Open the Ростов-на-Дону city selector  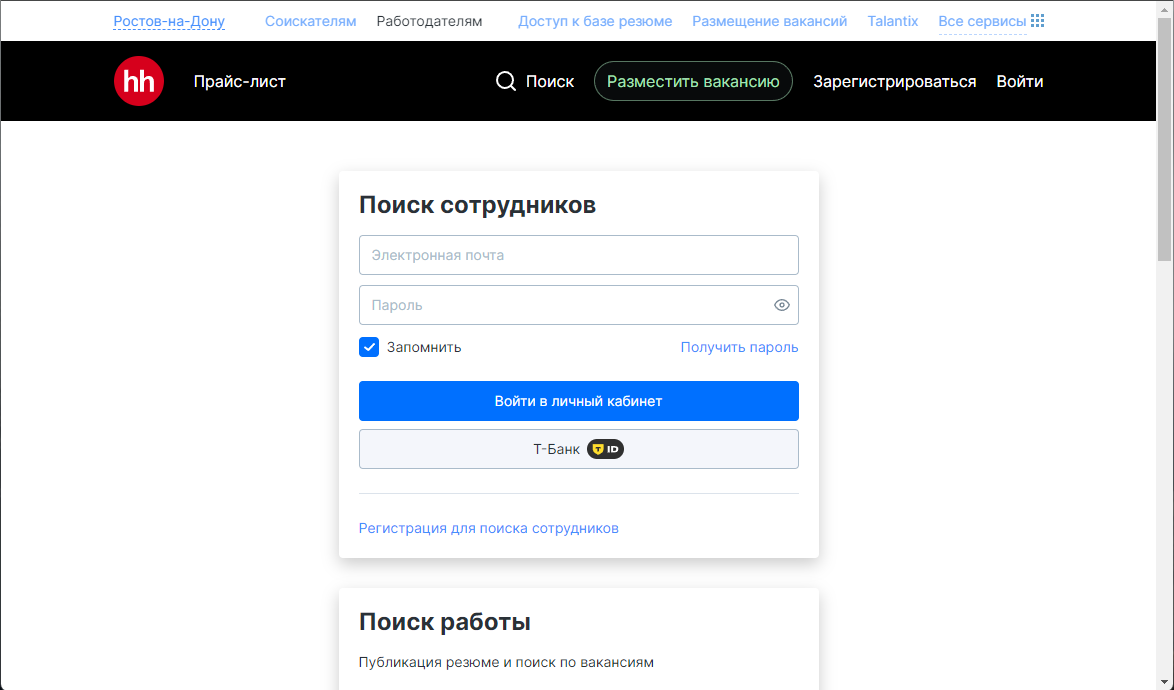pyautogui.click(x=169, y=22)
